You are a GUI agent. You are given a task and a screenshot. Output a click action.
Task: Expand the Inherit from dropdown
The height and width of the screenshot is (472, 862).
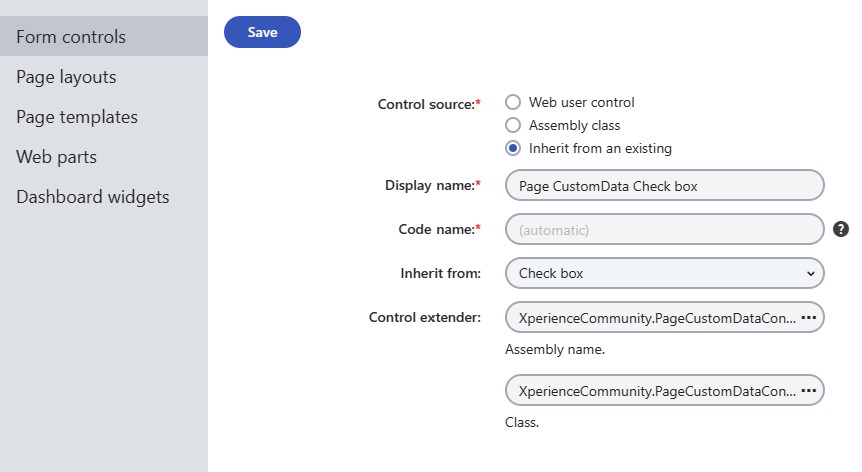point(664,273)
